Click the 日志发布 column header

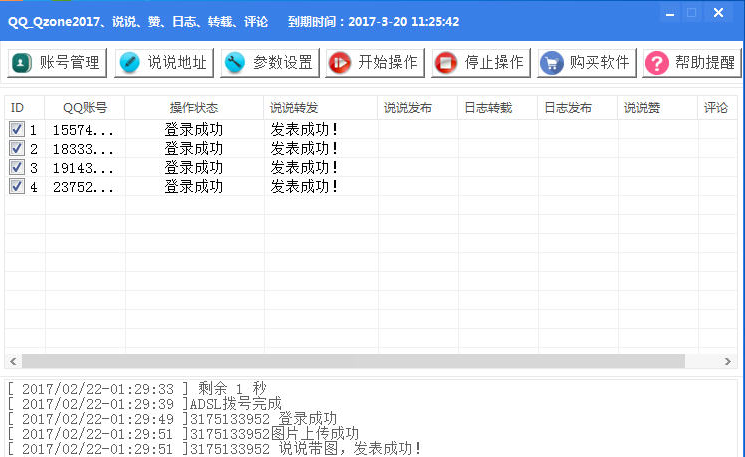[577, 108]
